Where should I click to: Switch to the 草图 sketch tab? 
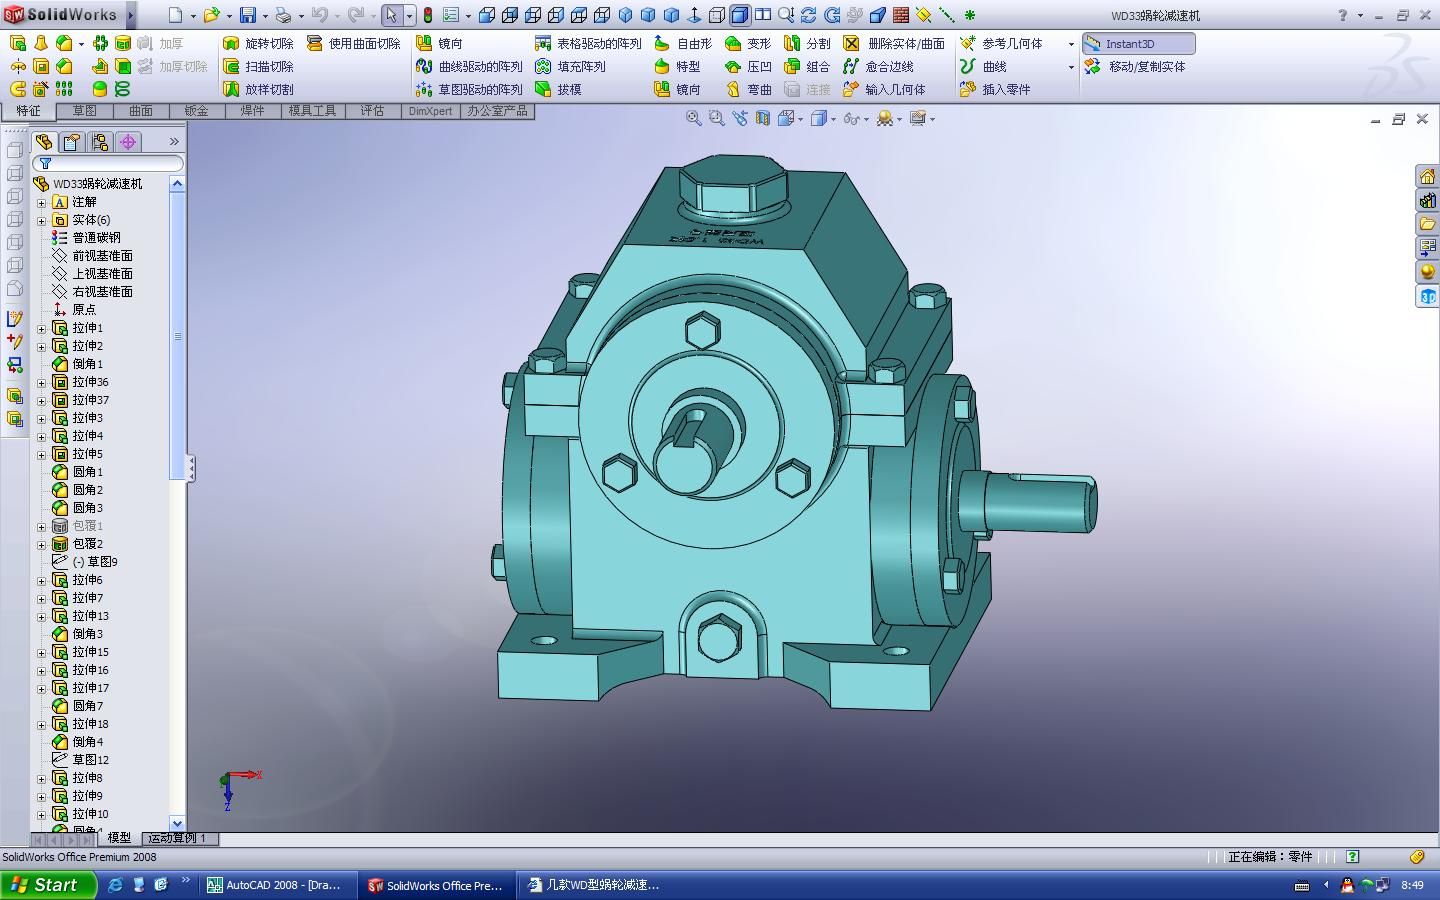84,111
